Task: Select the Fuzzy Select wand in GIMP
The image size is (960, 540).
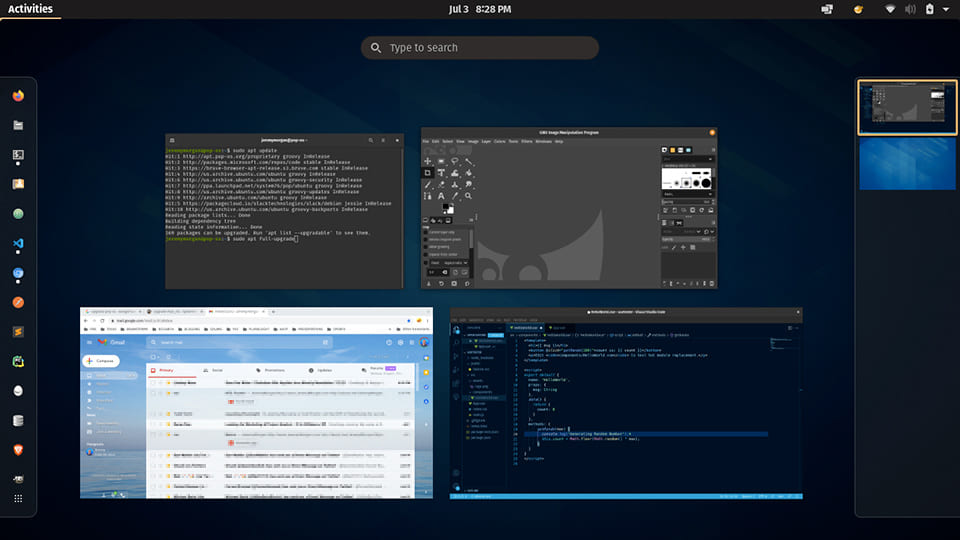Action: coord(468,161)
